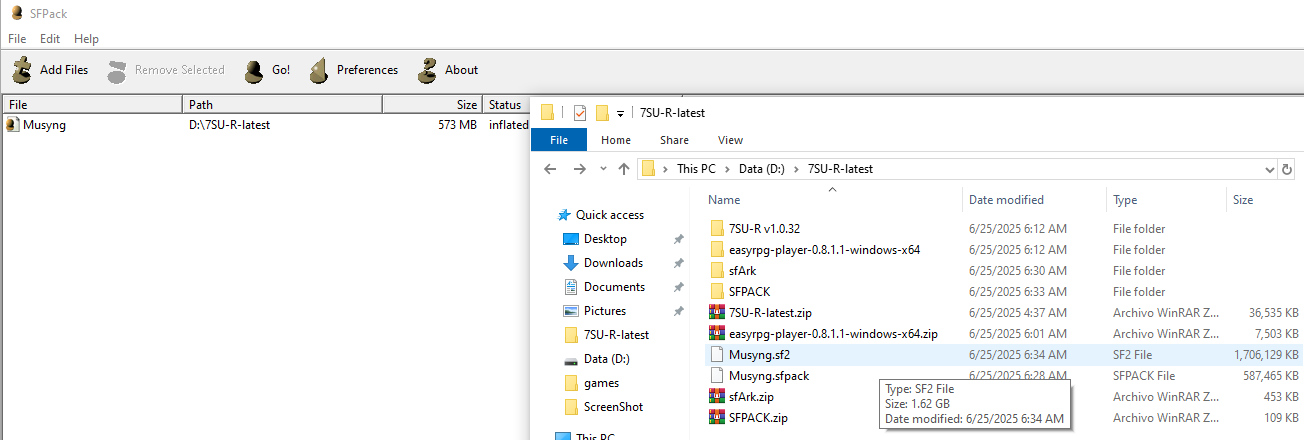Open Customize Quick Access Toolbar dropdown
Image resolution: width=1304 pixels, height=440 pixels.
coord(620,113)
